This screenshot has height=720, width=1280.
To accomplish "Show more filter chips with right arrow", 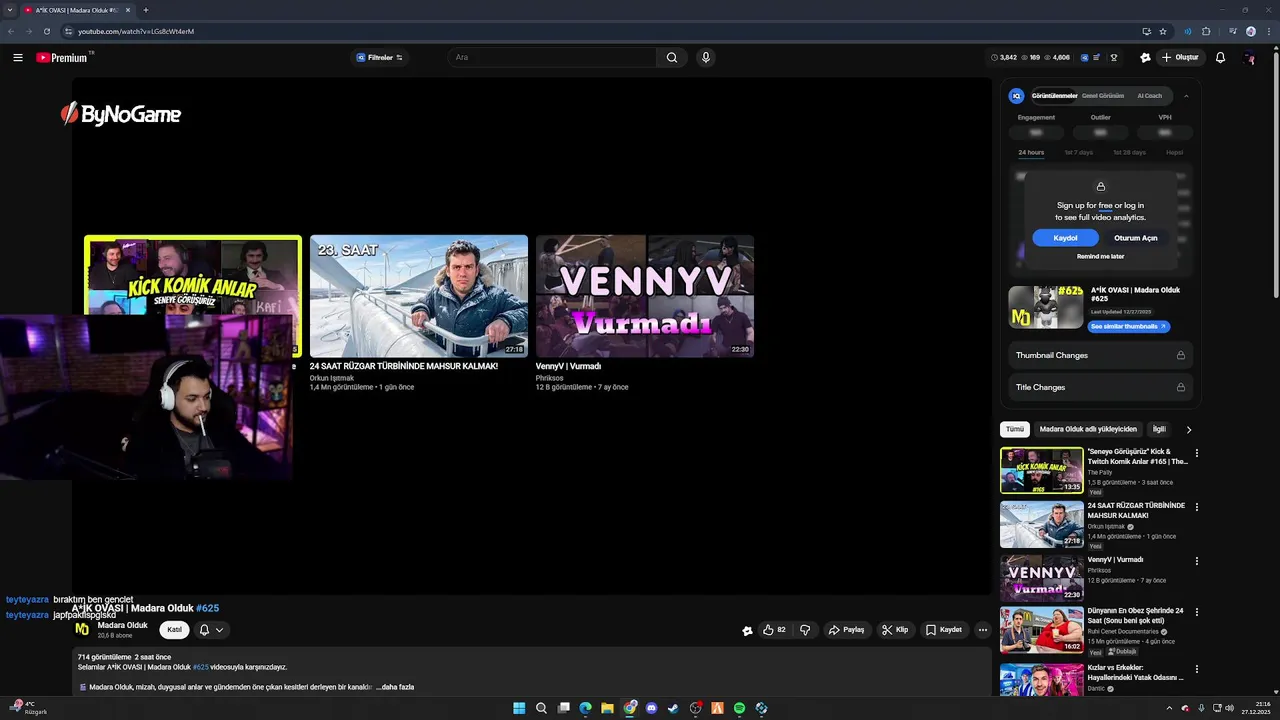I will pos(1189,430).
